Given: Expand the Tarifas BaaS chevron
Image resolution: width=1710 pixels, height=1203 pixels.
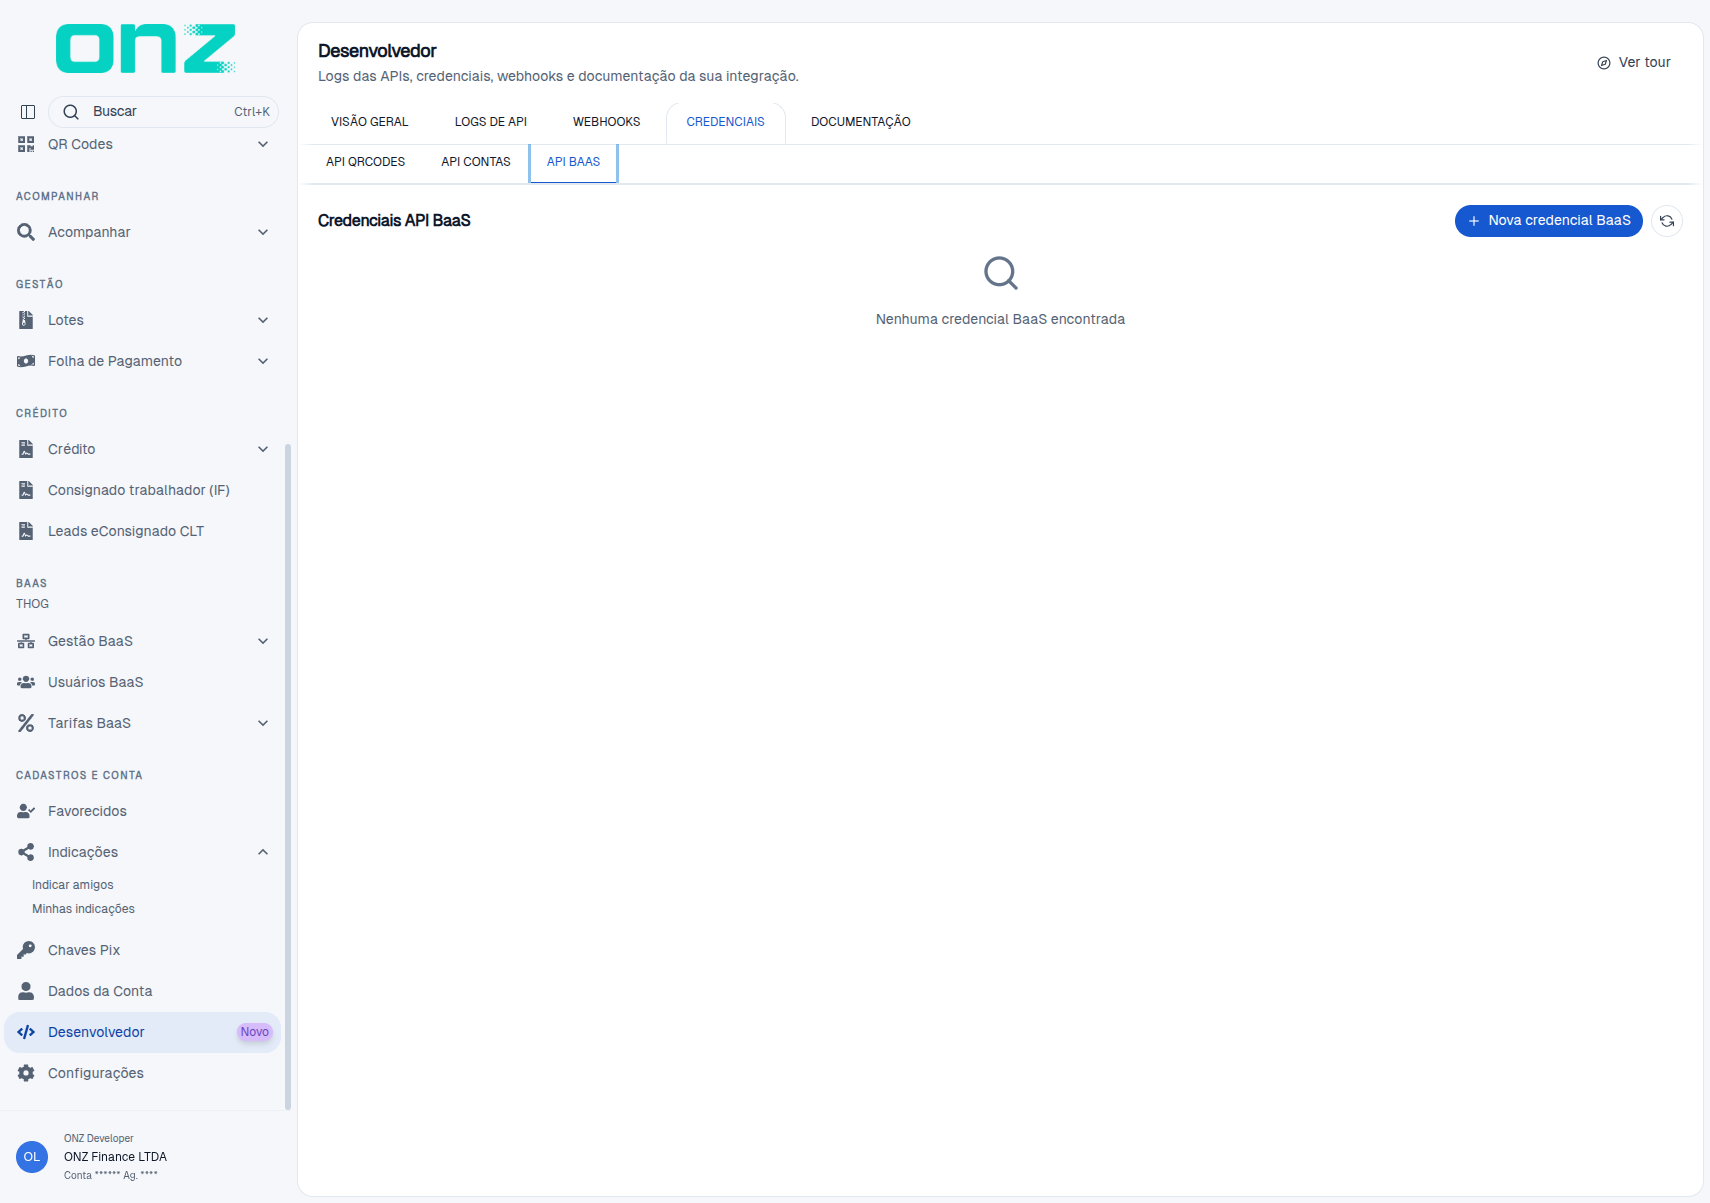Looking at the screenshot, I should pos(263,723).
